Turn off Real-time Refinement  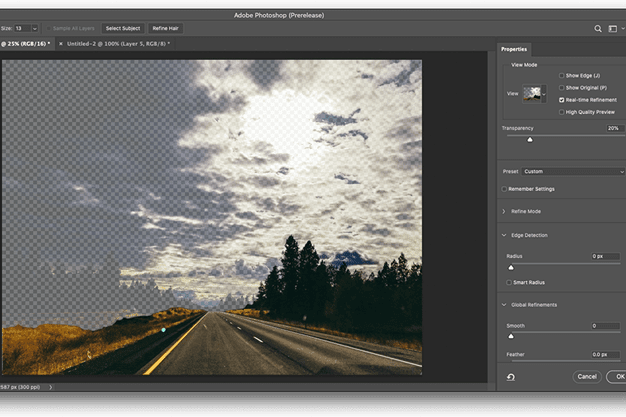(562, 100)
